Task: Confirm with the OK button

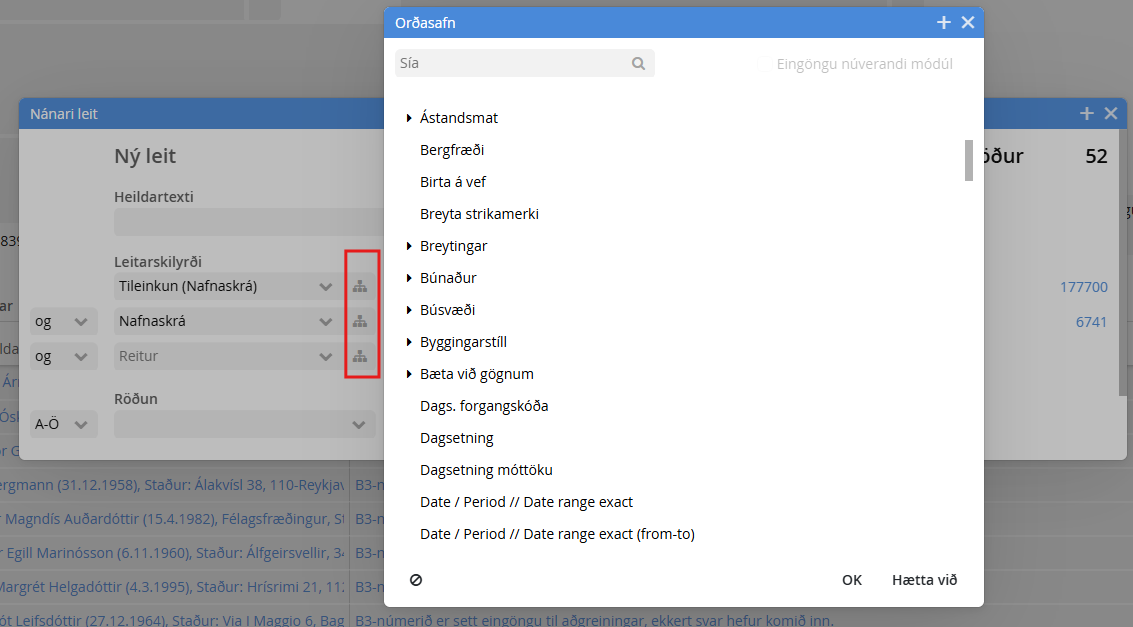Action: pos(852,580)
